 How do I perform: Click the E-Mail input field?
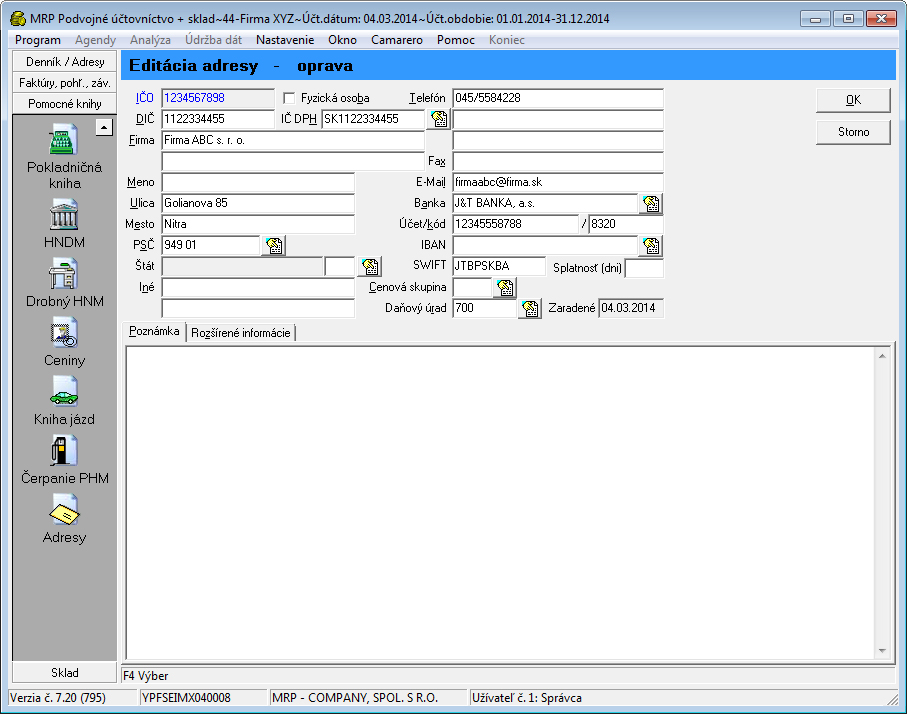(557, 183)
